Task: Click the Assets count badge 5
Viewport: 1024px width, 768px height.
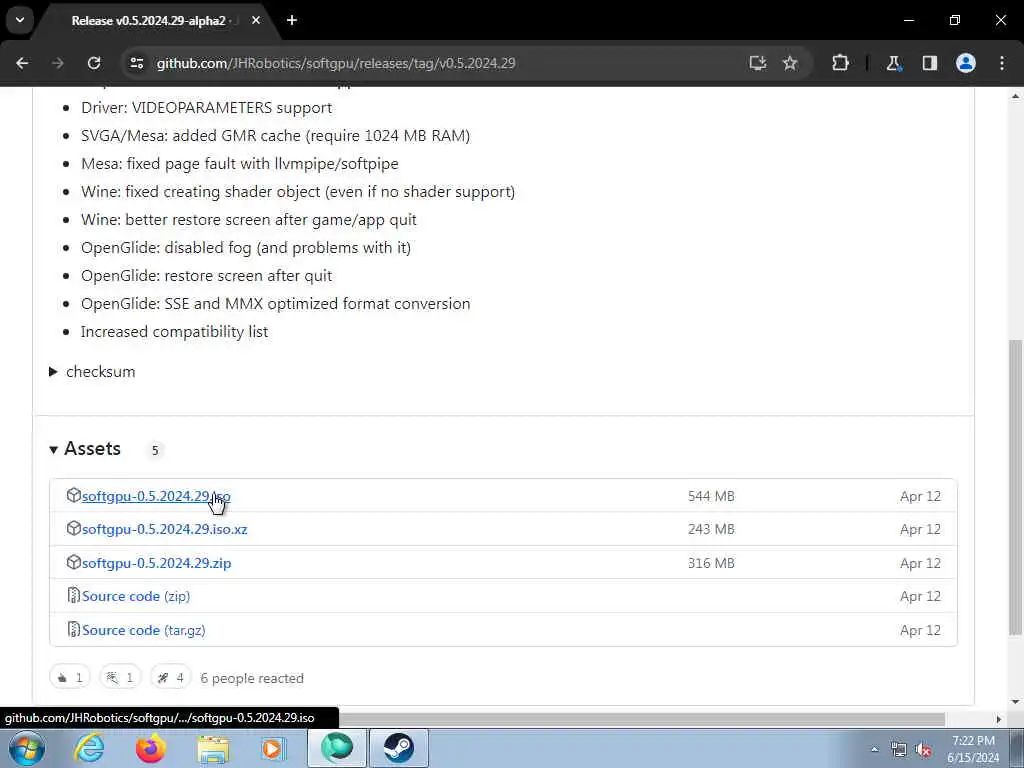Action: (155, 450)
